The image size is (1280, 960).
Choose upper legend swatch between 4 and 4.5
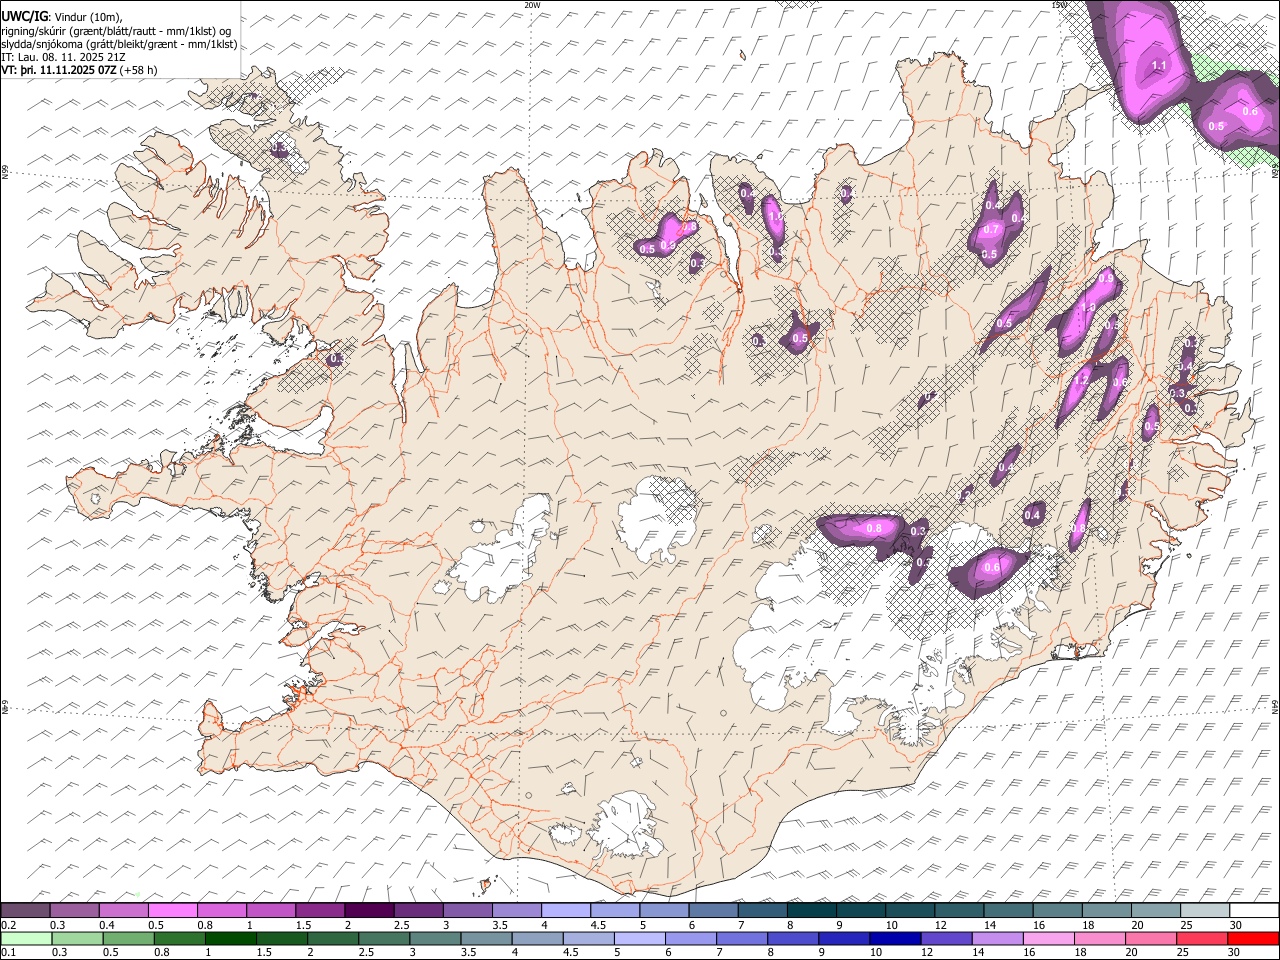point(565,911)
